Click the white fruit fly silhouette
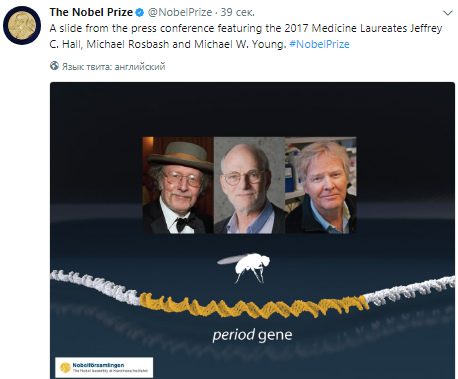This screenshot has width=458, height=379. [x=244, y=268]
